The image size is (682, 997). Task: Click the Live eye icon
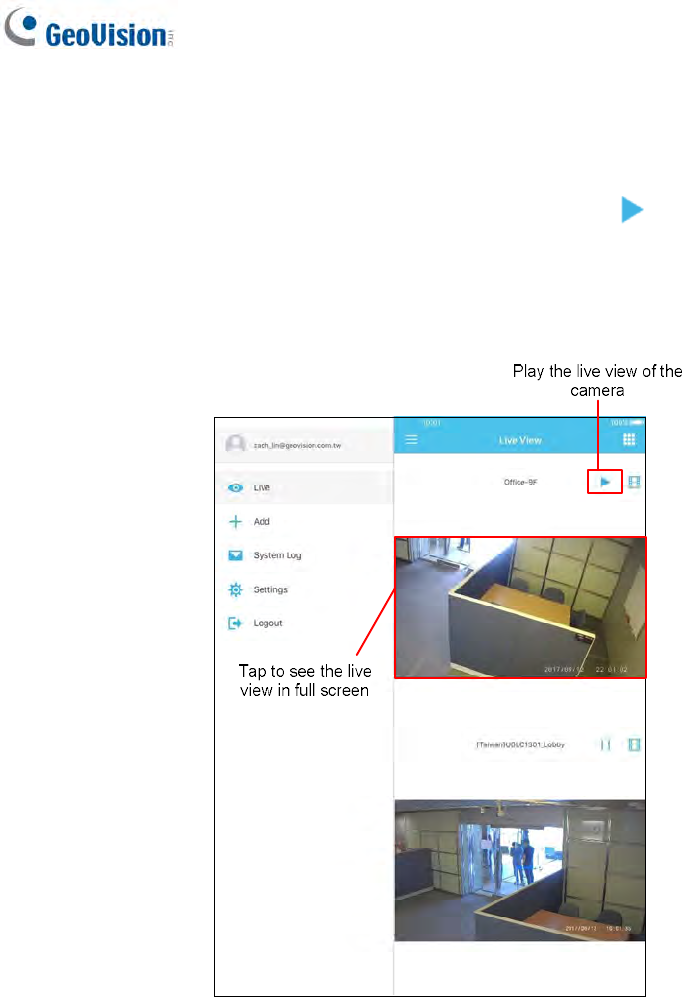pos(235,488)
